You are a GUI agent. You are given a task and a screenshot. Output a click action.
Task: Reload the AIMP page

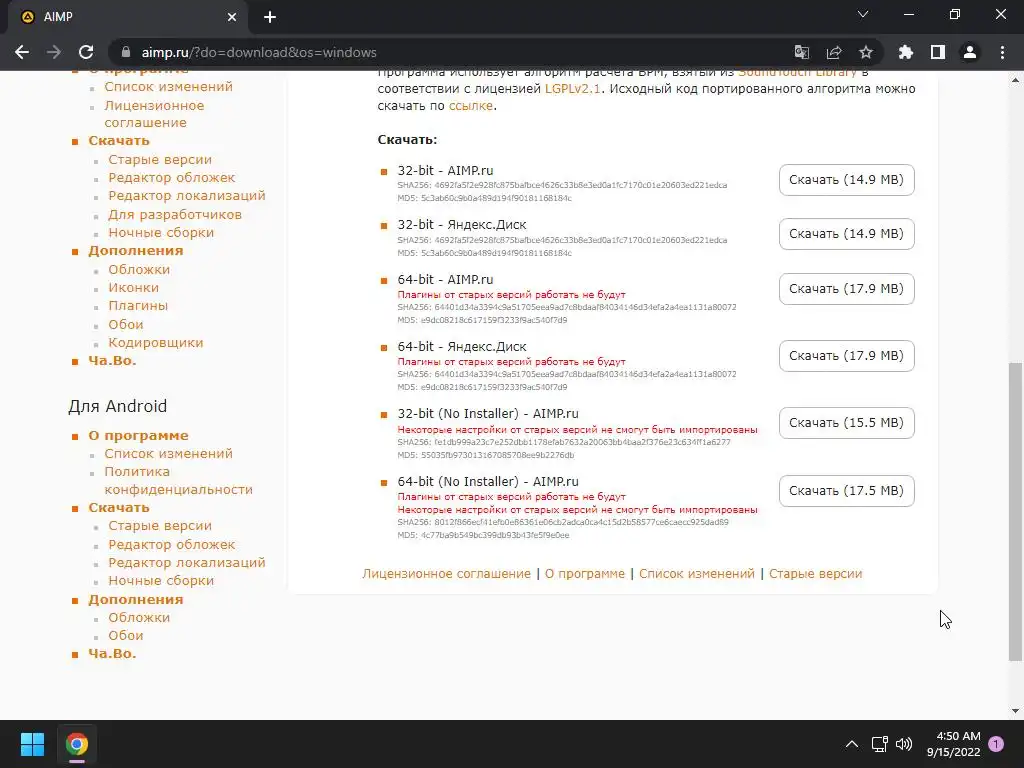(86, 52)
